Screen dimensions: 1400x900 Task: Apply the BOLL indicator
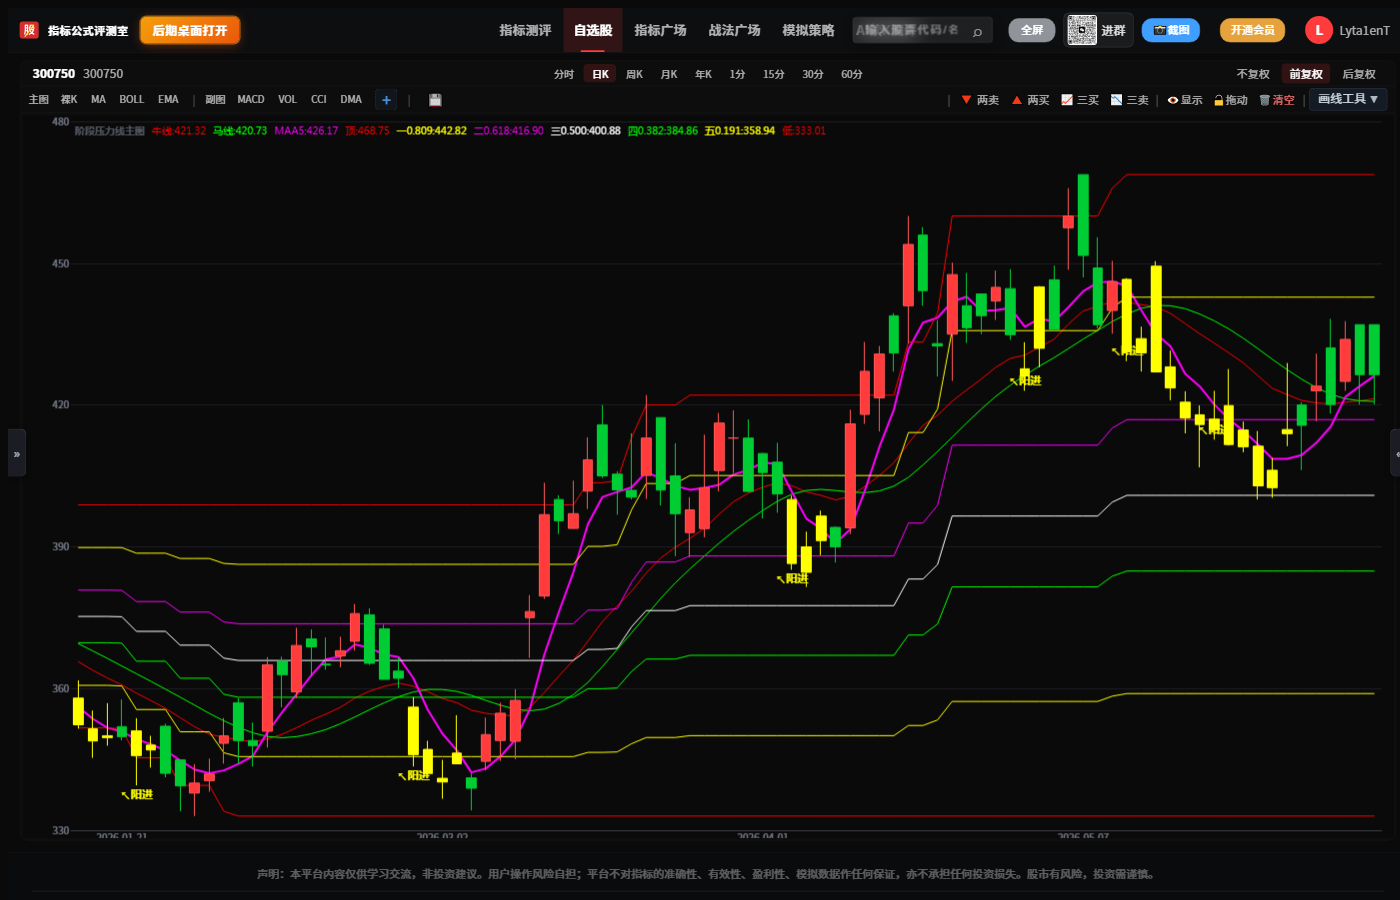click(x=132, y=100)
